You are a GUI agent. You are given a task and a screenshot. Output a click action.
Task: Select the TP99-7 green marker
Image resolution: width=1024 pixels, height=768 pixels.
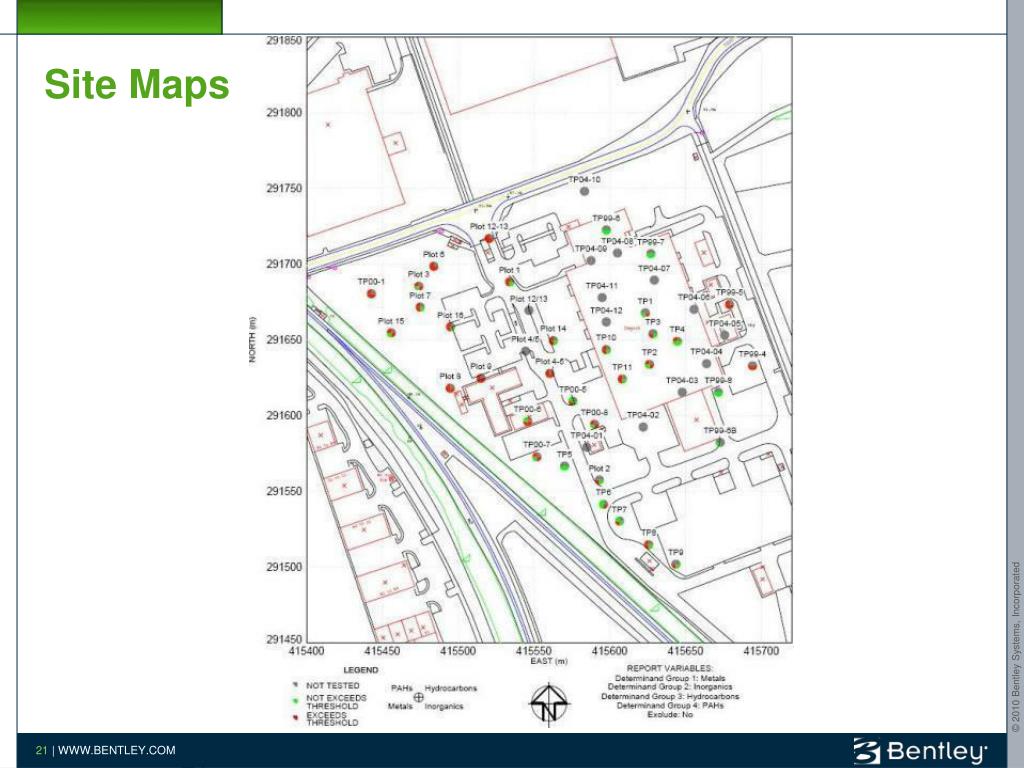pos(650,253)
